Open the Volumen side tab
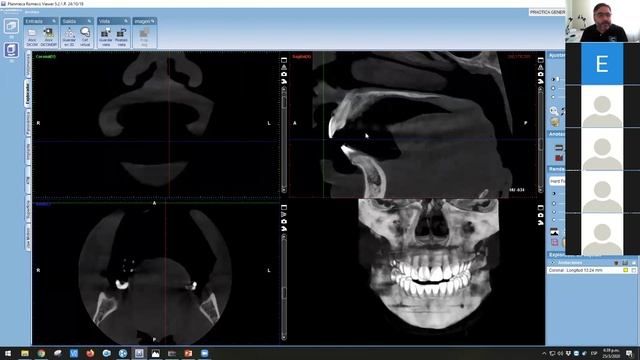The width and height of the screenshot is (640, 360). (x=28, y=65)
